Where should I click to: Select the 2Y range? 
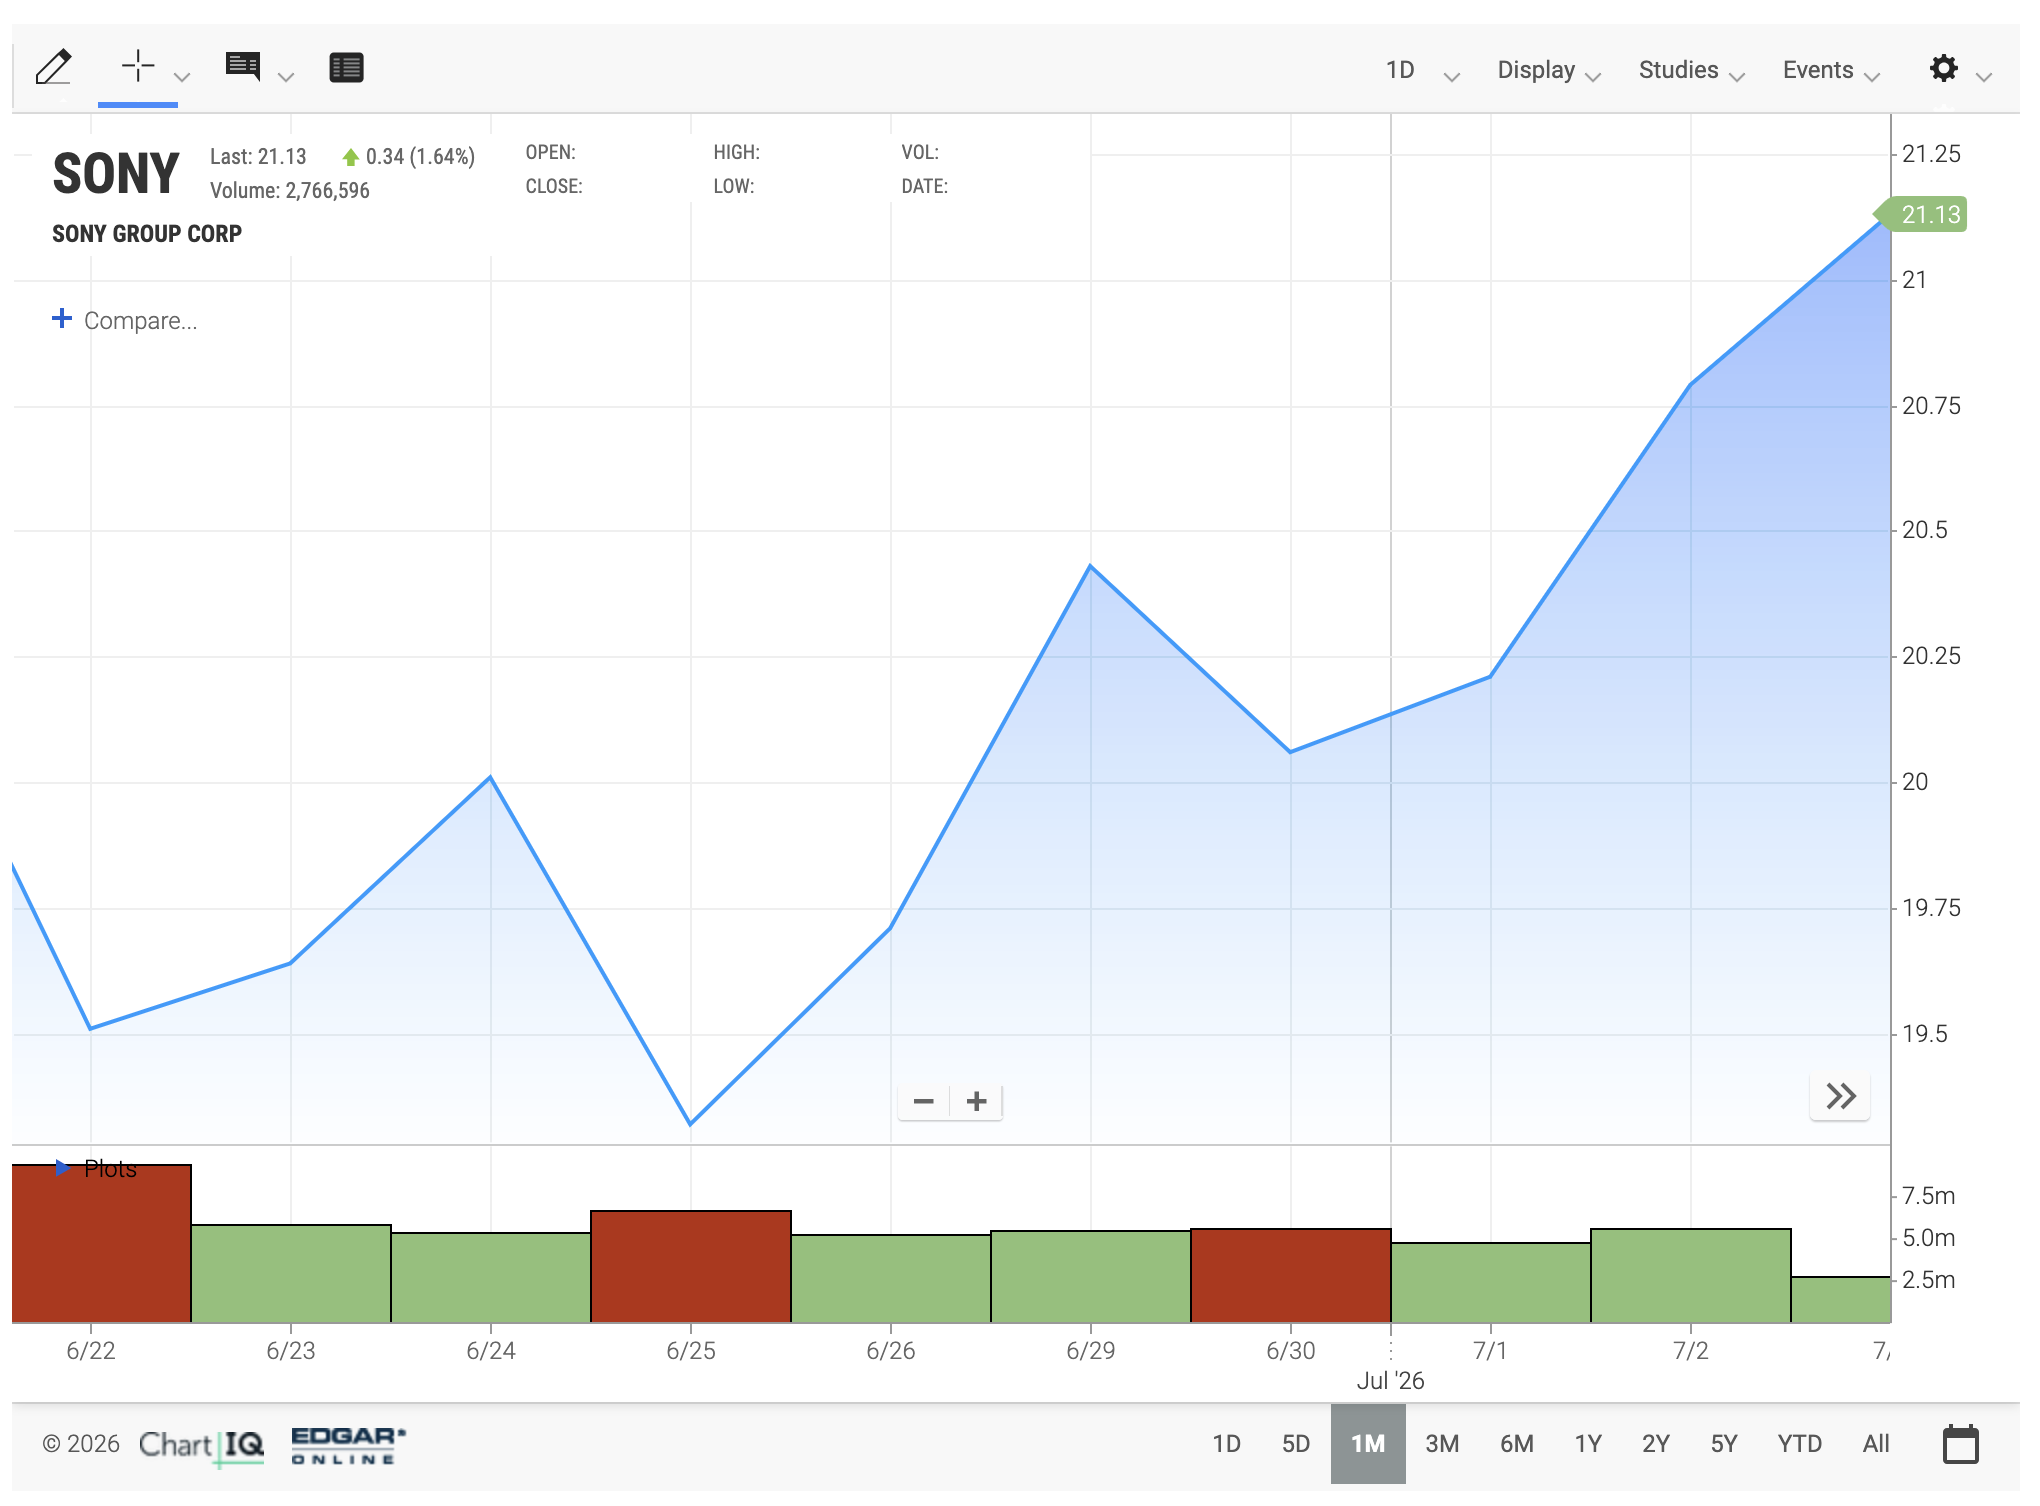[1656, 1443]
